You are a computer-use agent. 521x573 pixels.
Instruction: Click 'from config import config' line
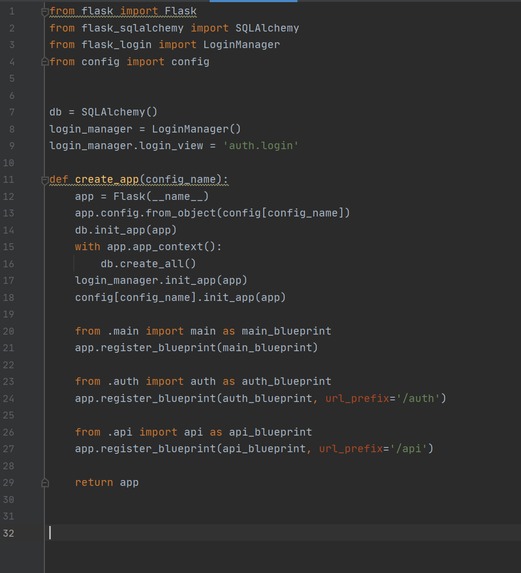[129, 62]
